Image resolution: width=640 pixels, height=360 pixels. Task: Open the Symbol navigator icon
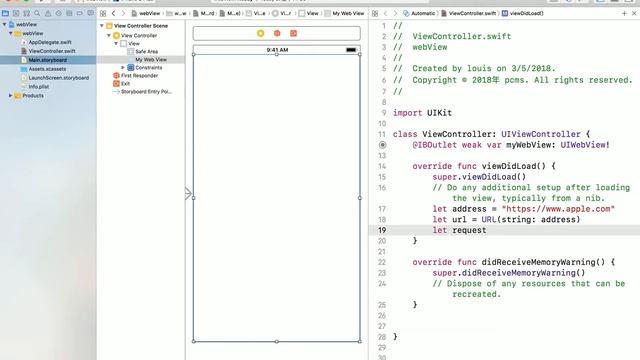pos(27,13)
